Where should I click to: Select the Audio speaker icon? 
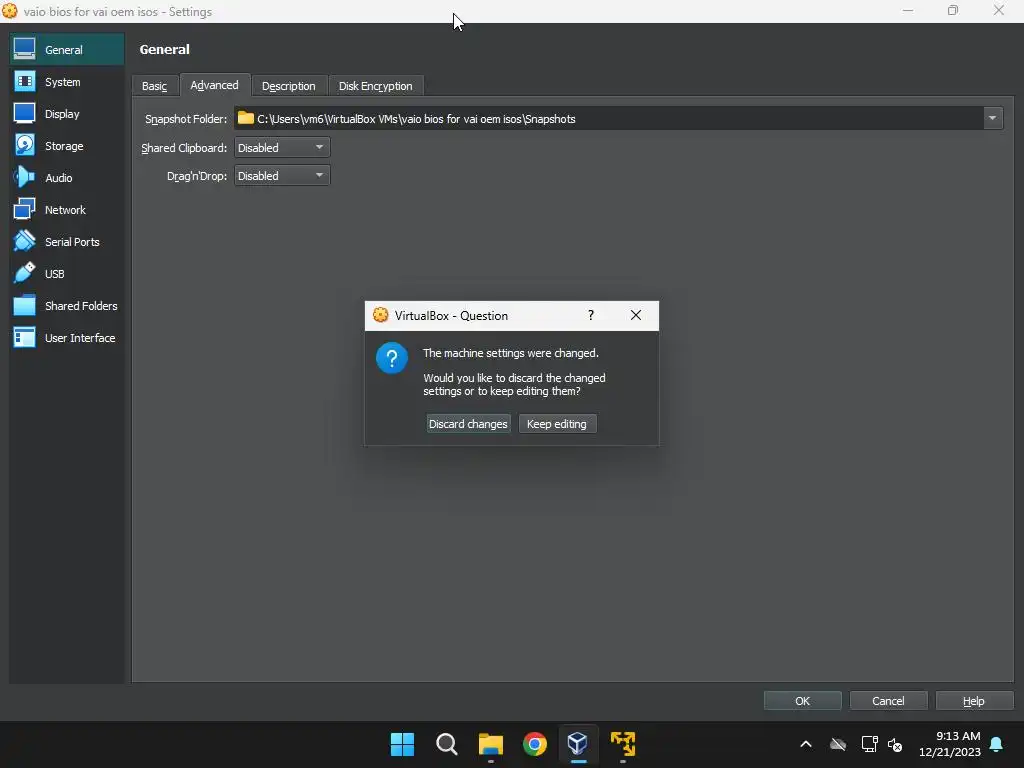click(x=25, y=178)
